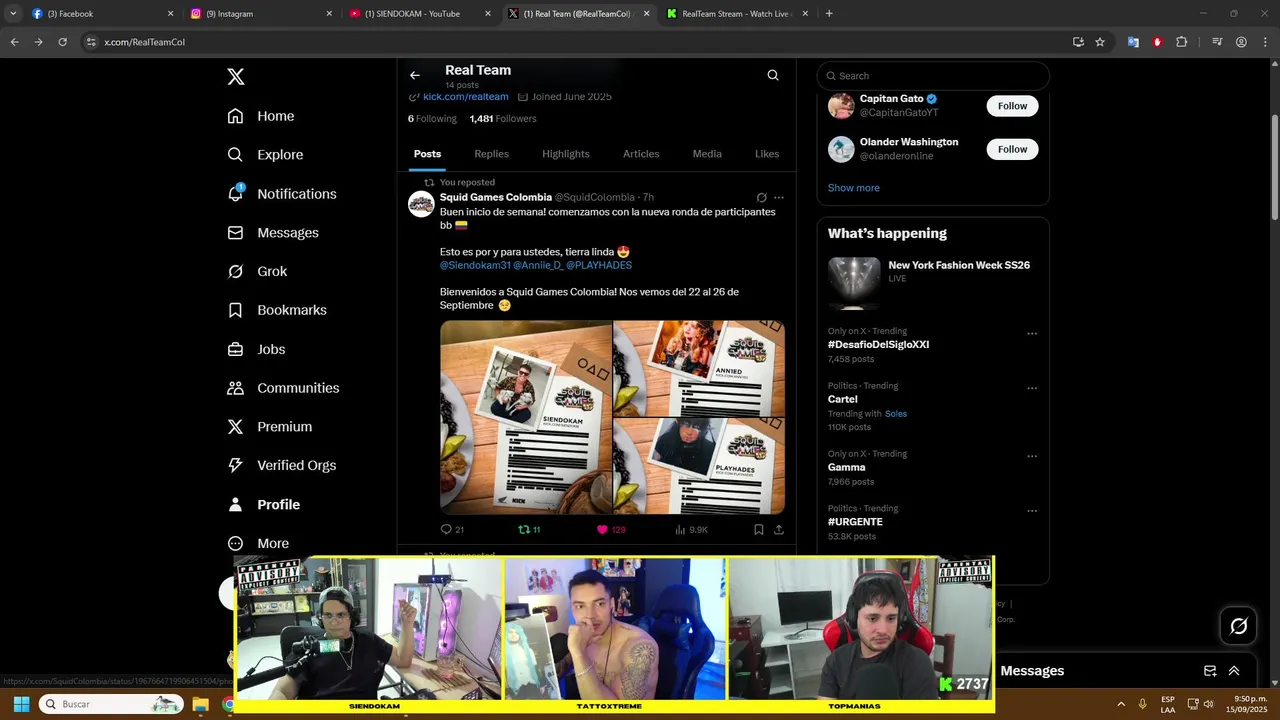Click the ANNIED card image in post
Image resolution: width=1280 pixels, height=720 pixels.
pos(699,368)
